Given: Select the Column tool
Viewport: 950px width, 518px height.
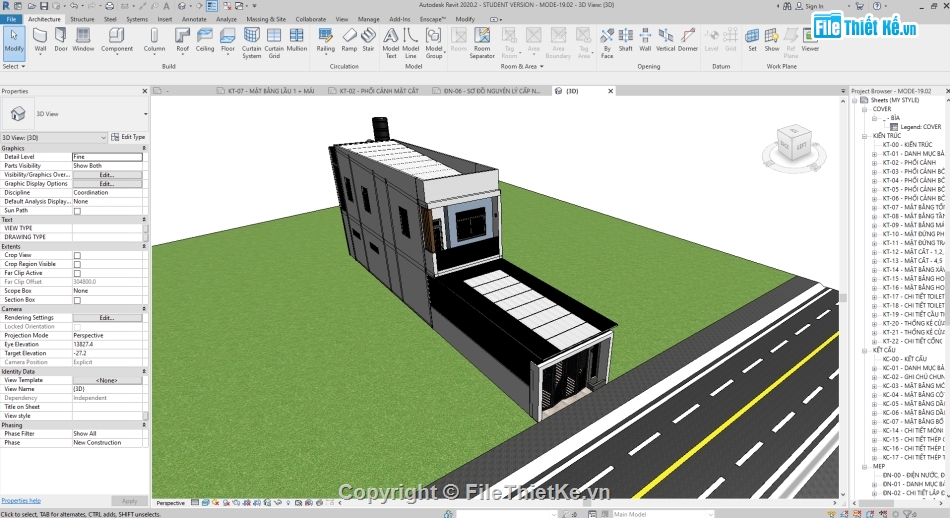Looking at the screenshot, I should 154,40.
